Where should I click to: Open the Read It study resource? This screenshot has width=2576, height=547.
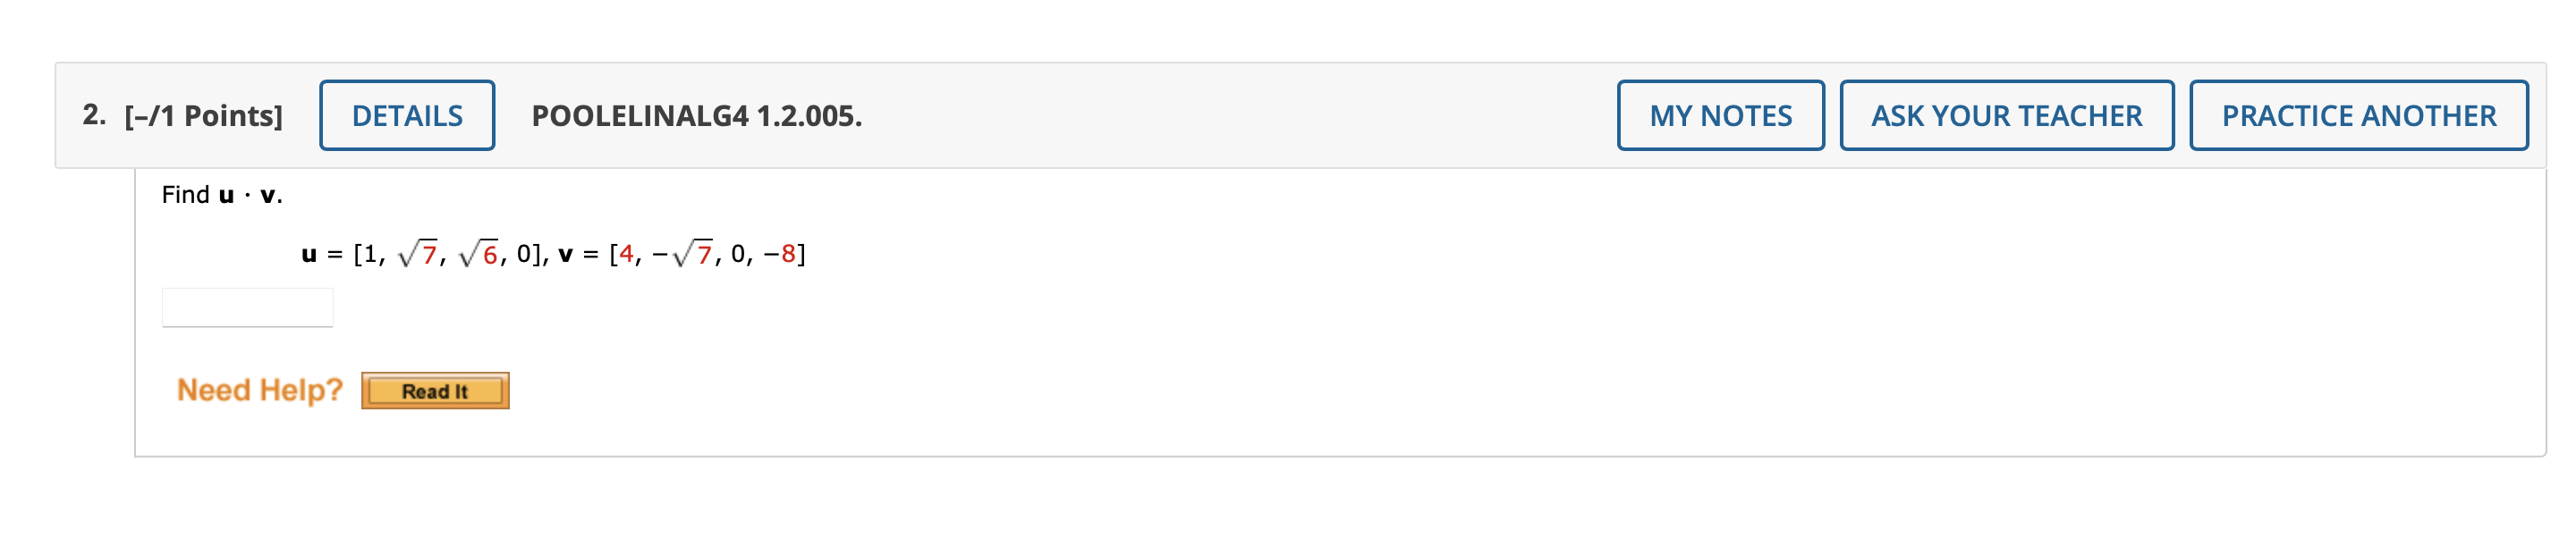(435, 391)
